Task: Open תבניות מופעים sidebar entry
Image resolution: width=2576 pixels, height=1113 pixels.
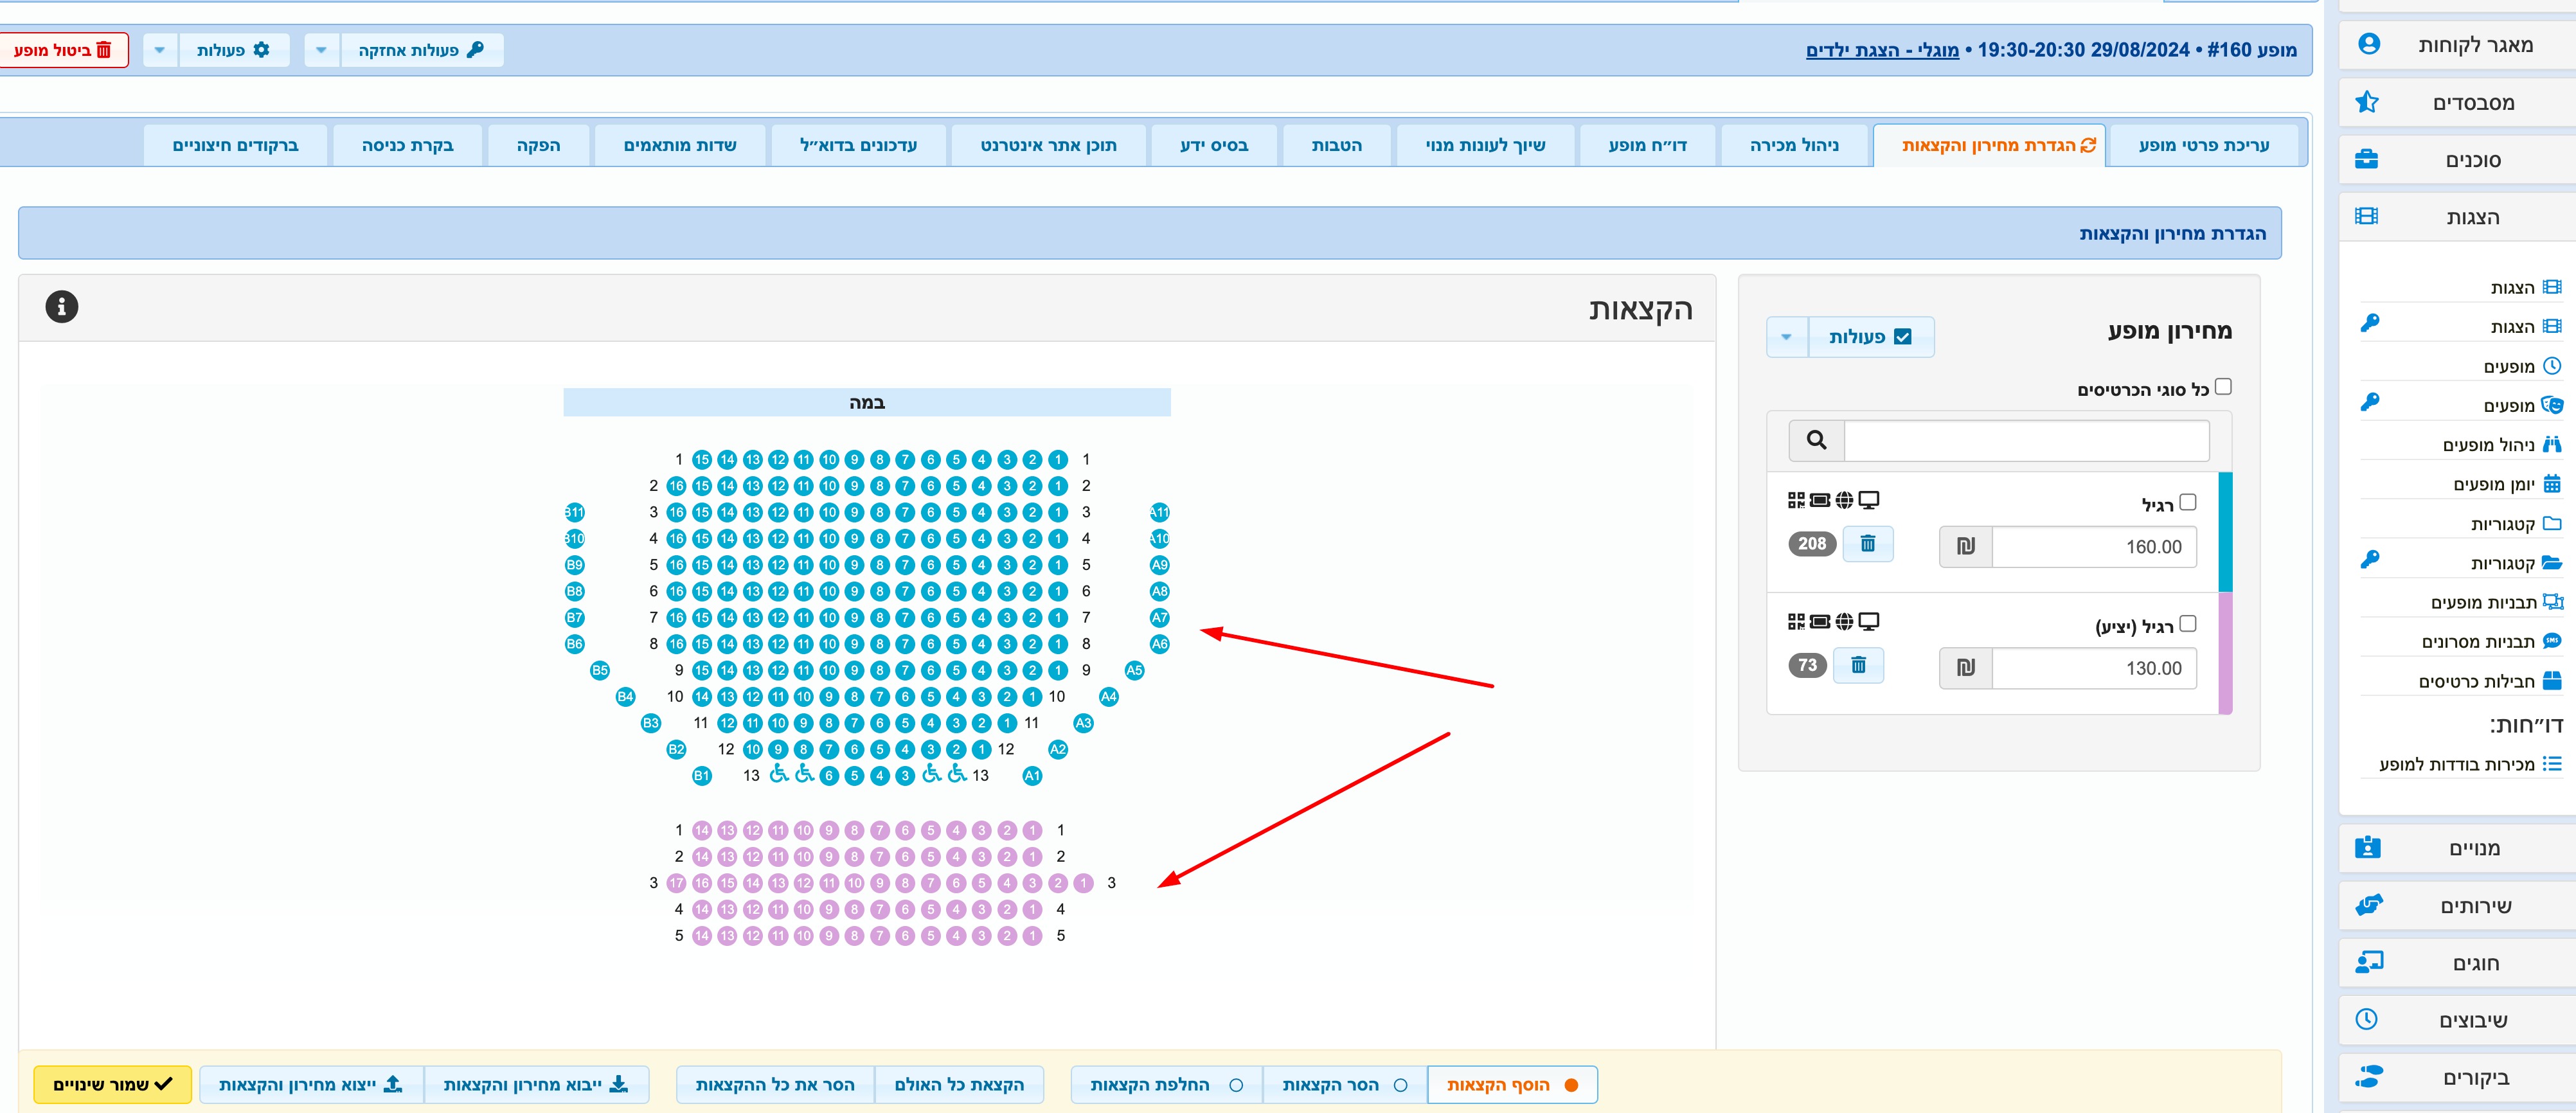Action: click(x=2496, y=602)
